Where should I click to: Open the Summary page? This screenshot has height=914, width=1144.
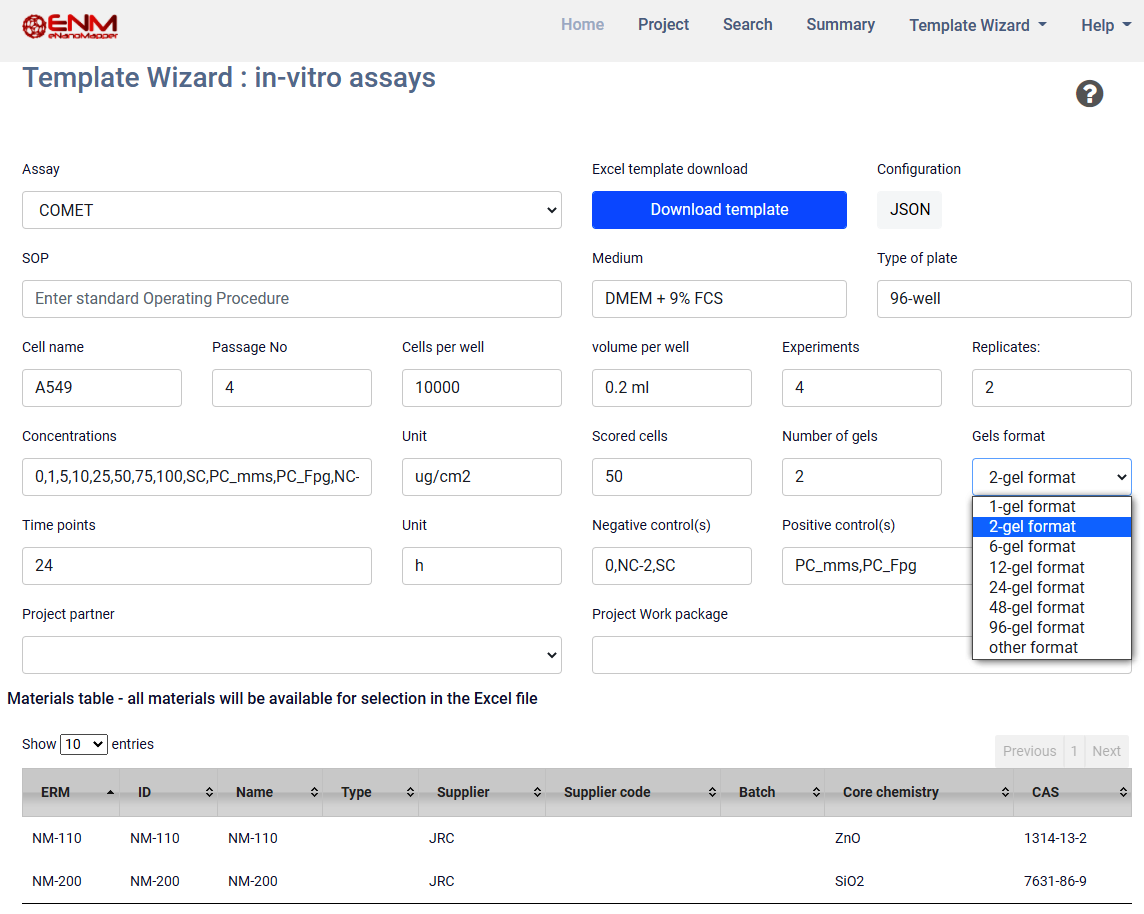point(840,25)
